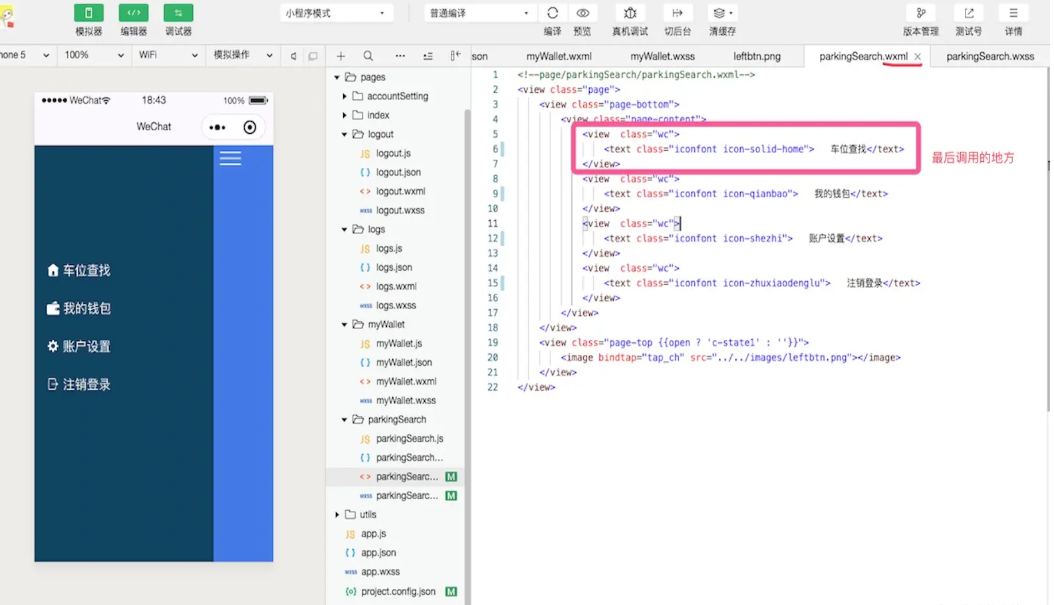
Task: Click the file tree more options icon
Action: [x=400, y=56]
